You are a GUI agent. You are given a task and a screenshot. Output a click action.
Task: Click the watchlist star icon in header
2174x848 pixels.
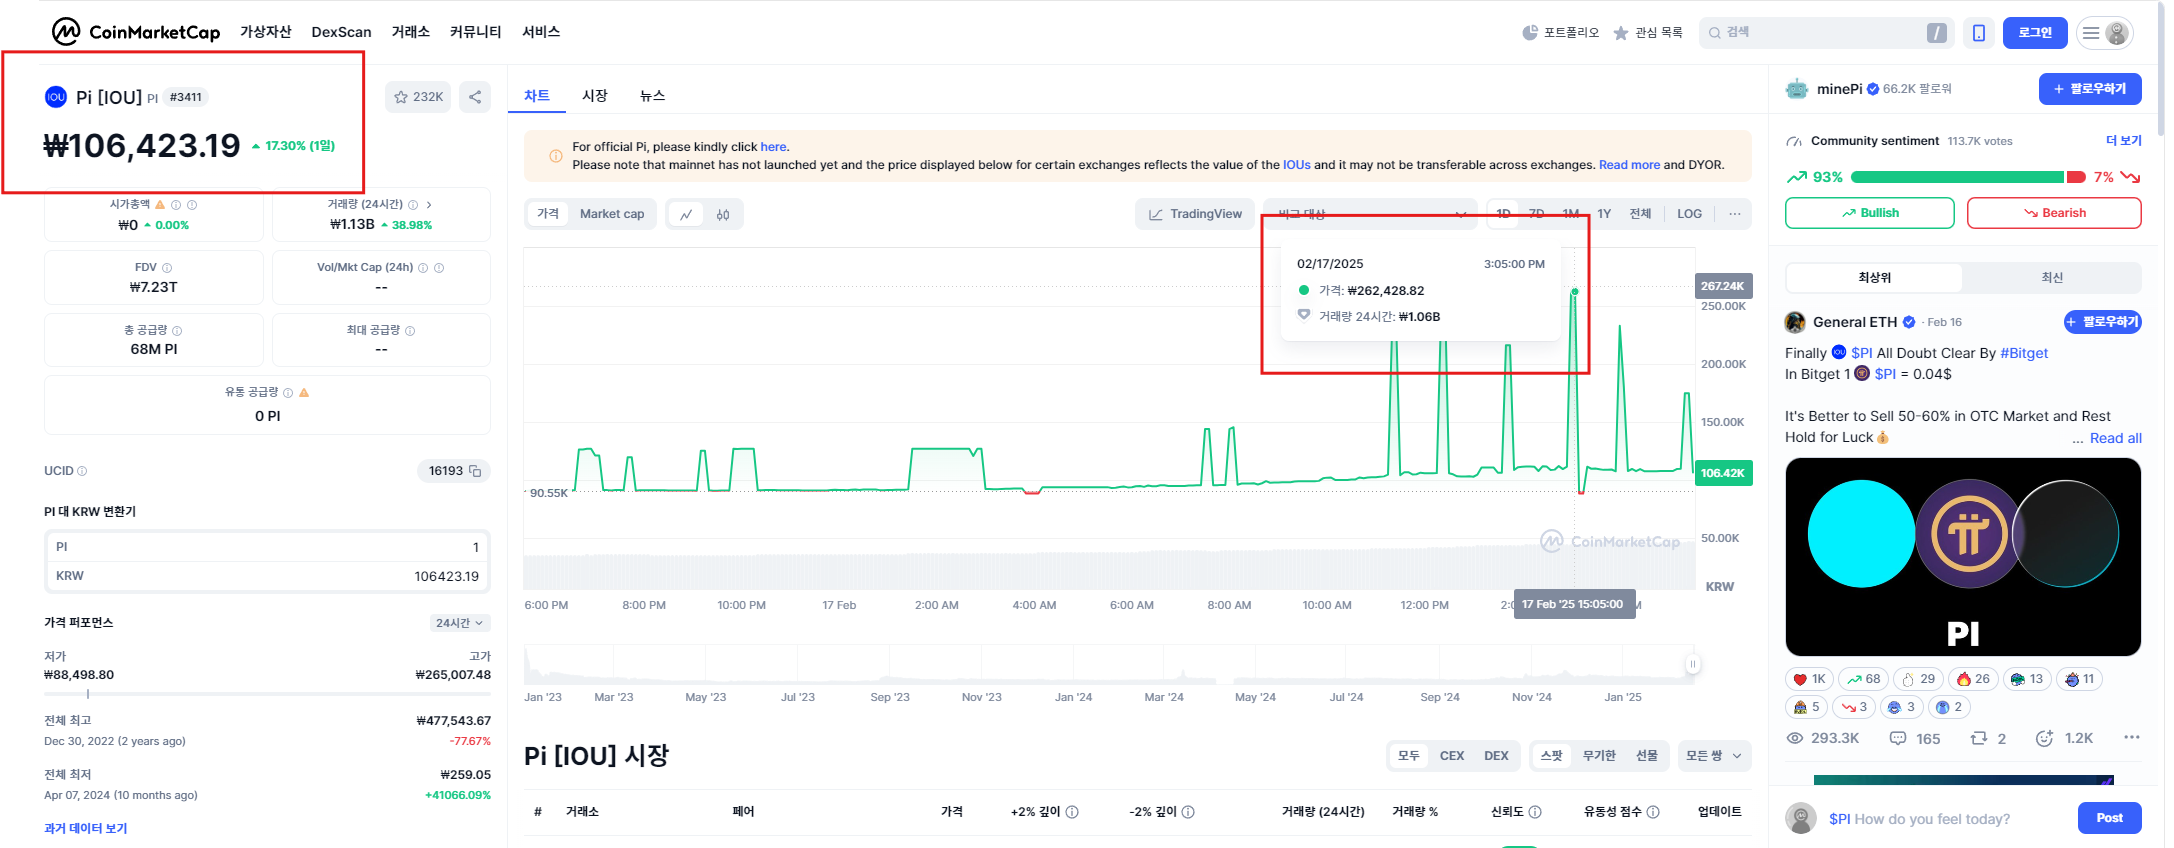coord(1621,33)
